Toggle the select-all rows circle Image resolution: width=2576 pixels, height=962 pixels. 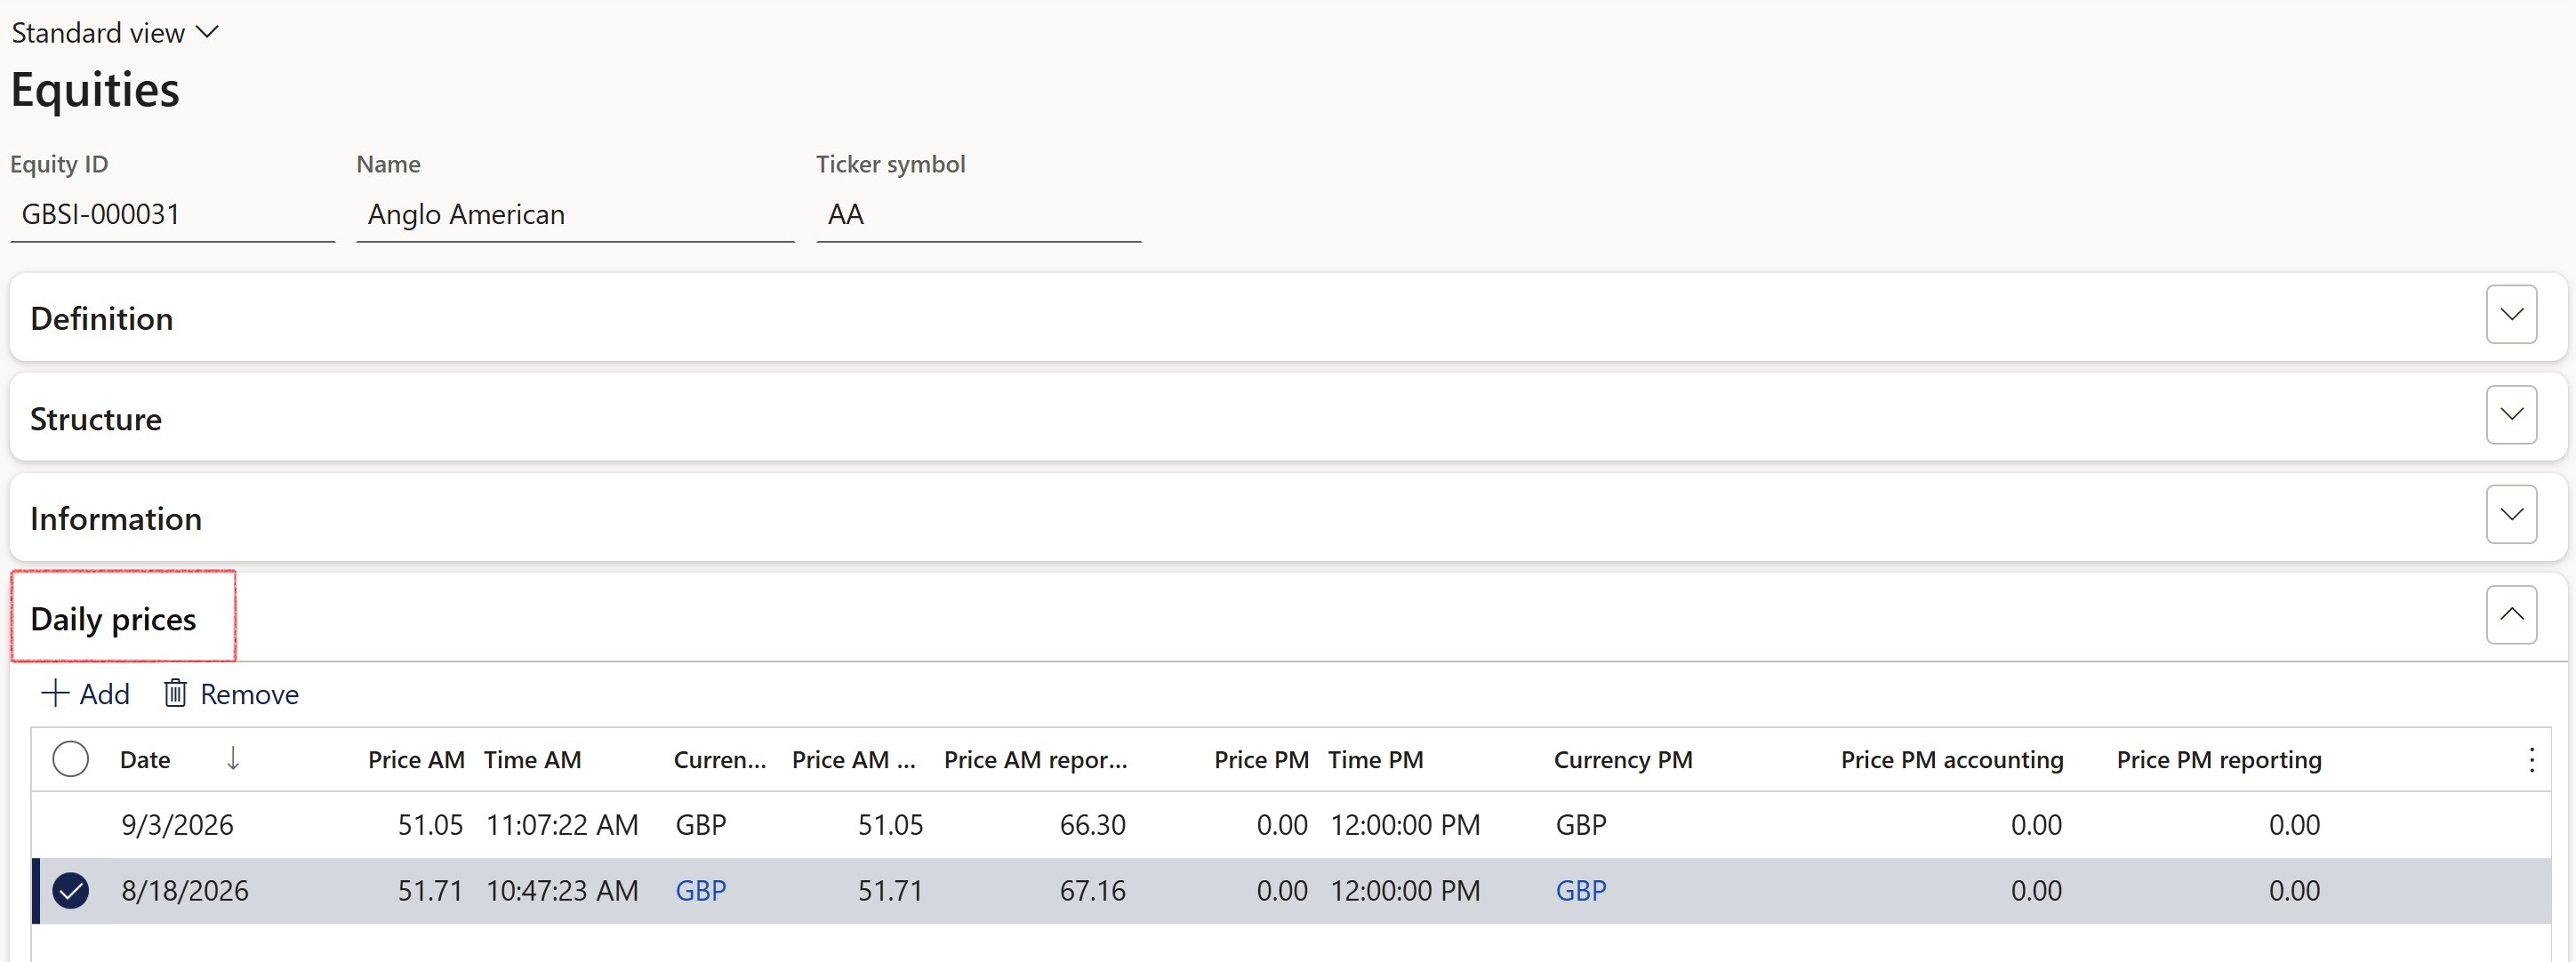pyautogui.click(x=70, y=759)
